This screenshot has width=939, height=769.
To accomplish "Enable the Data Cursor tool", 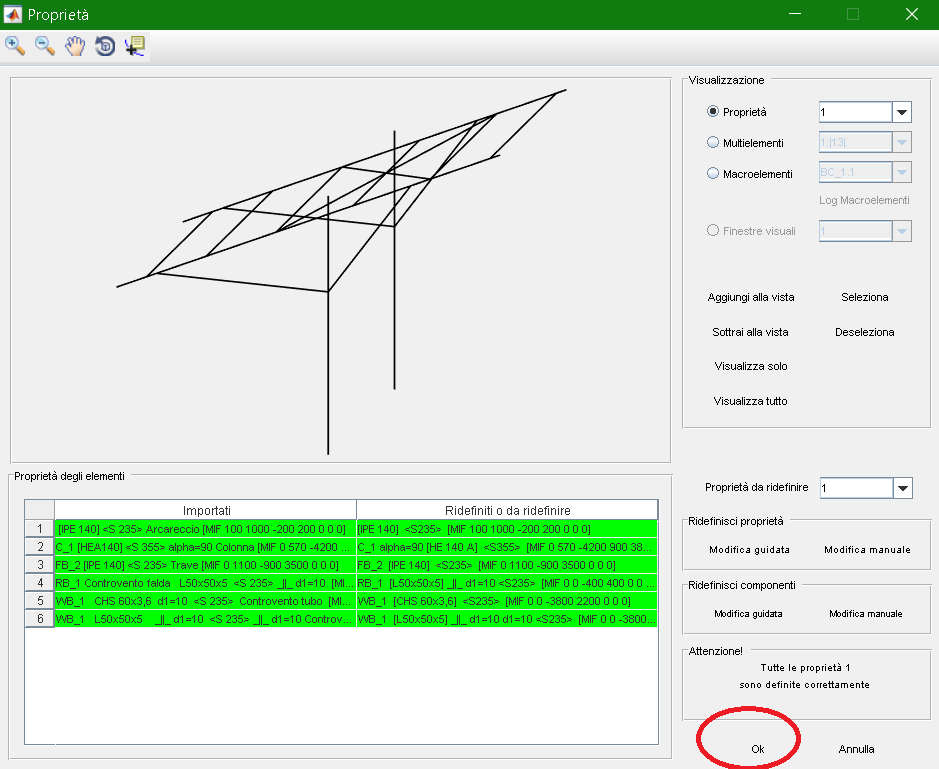I will [x=135, y=46].
